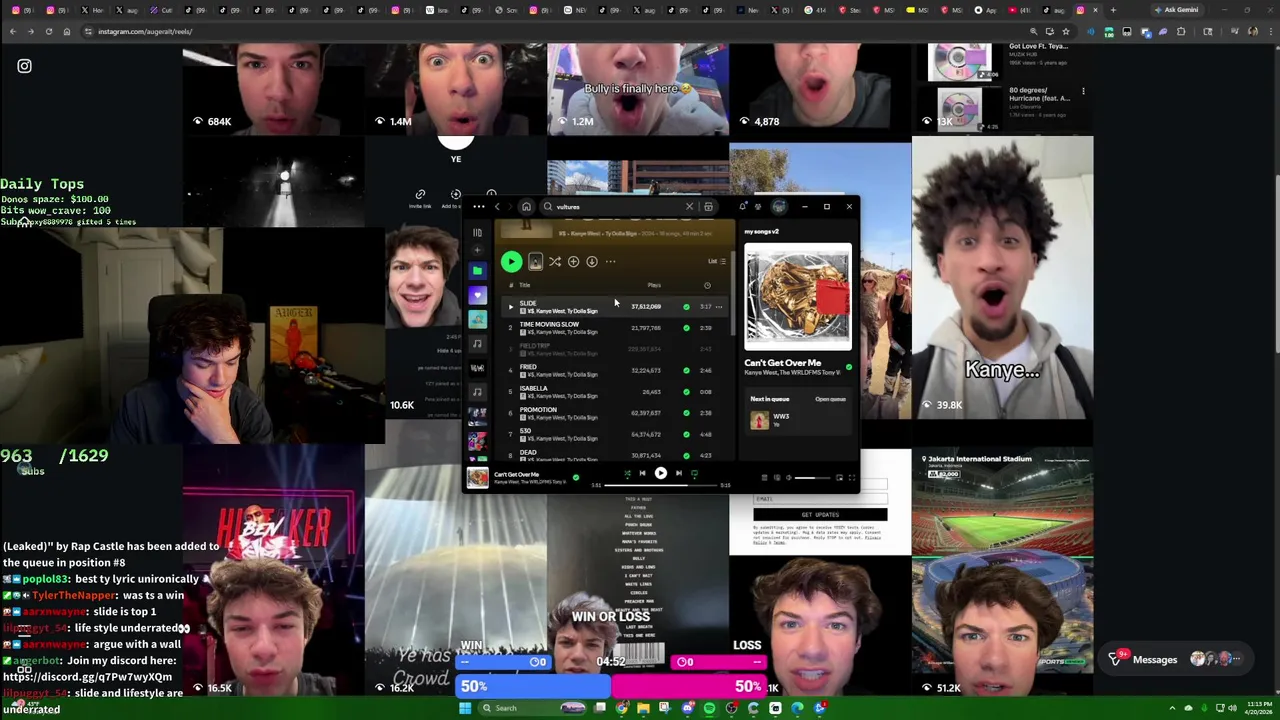Screen dimensions: 1280x720
Task: Open Spotify notifications bell
Action: pos(742,207)
